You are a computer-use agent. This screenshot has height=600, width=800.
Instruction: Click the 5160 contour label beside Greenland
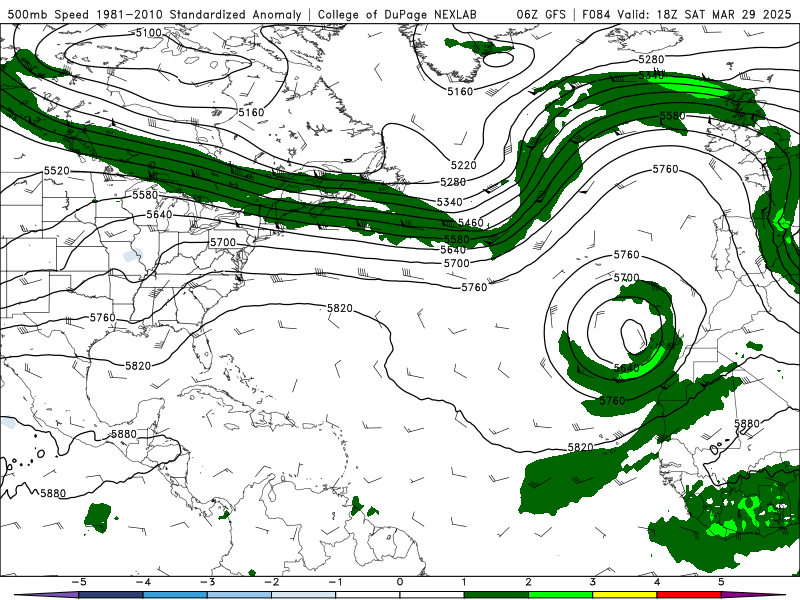tap(460, 91)
